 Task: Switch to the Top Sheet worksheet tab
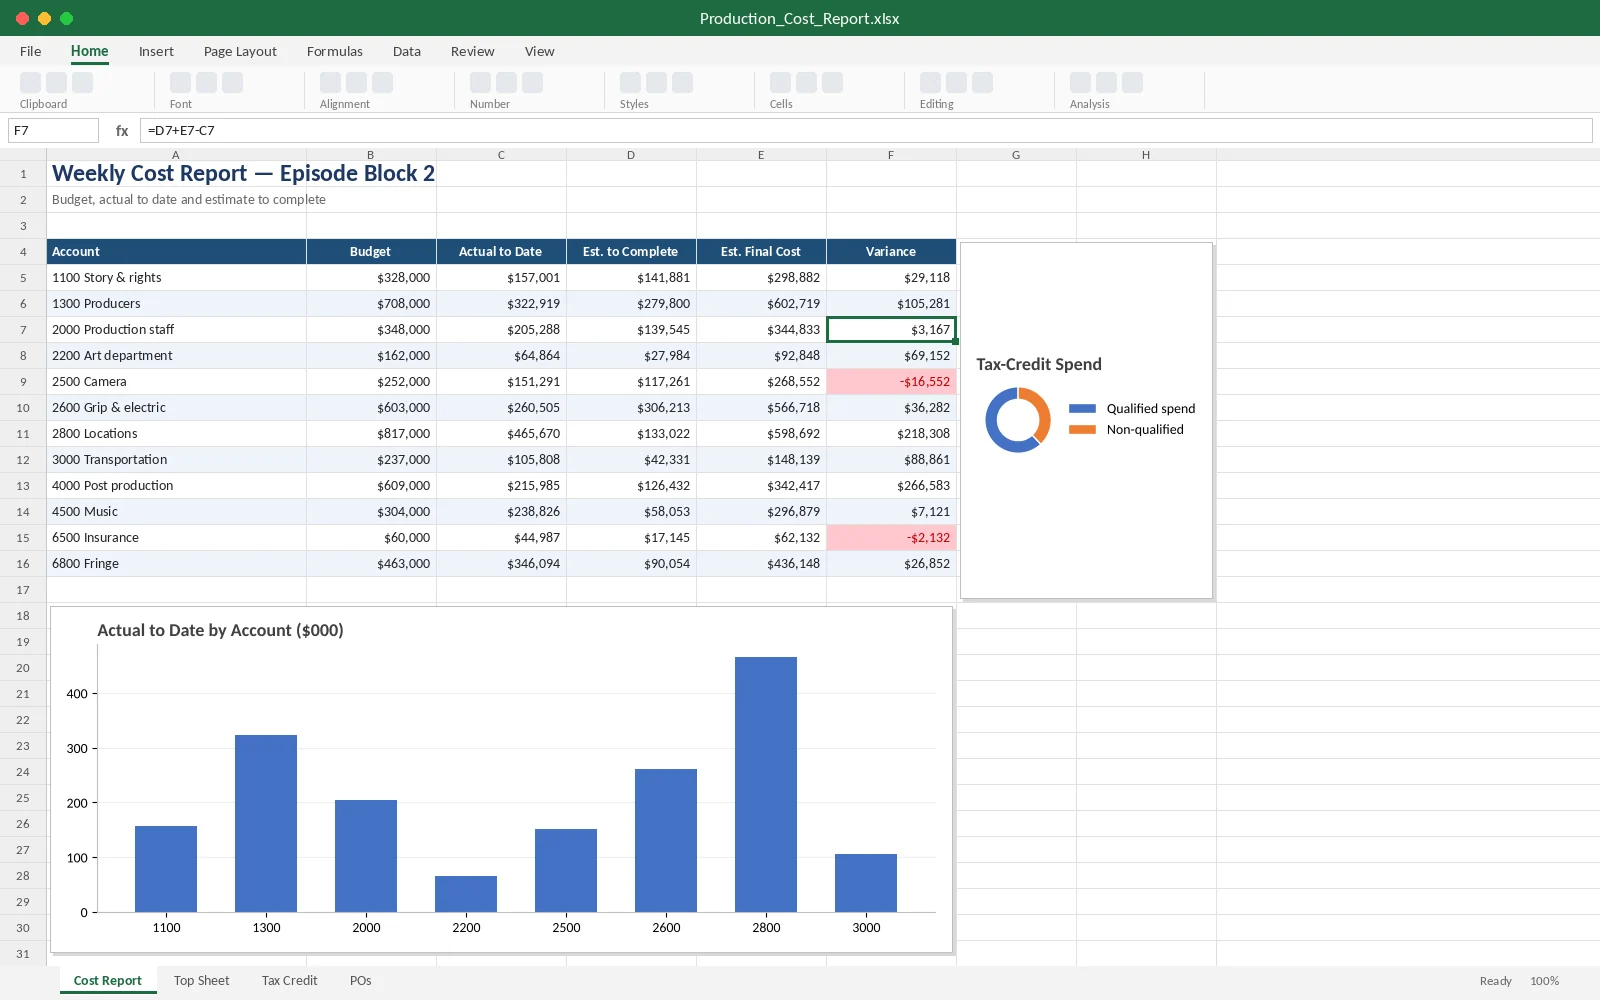(202, 981)
